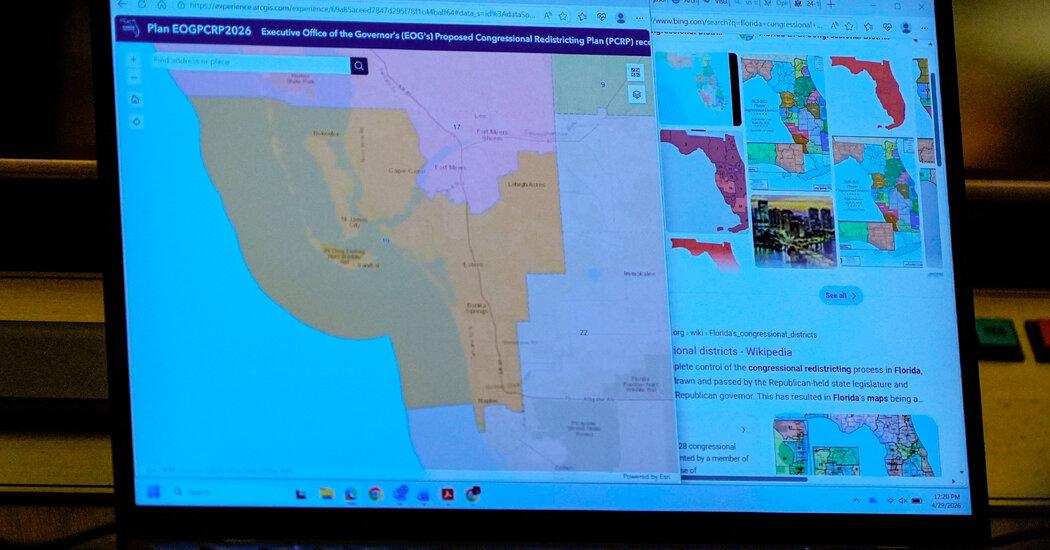1050x550 pixels.
Task: Open File Explorer from the taskbar
Action: point(326,494)
